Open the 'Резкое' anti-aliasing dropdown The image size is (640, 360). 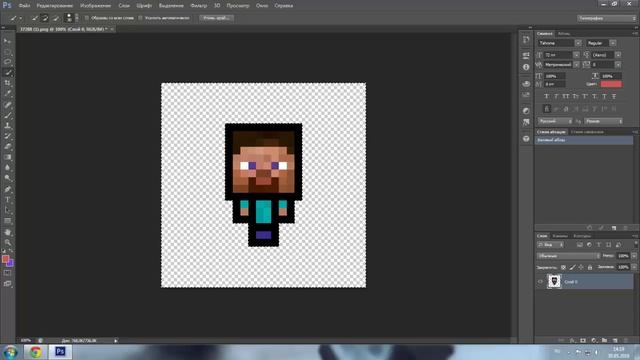(x=604, y=121)
